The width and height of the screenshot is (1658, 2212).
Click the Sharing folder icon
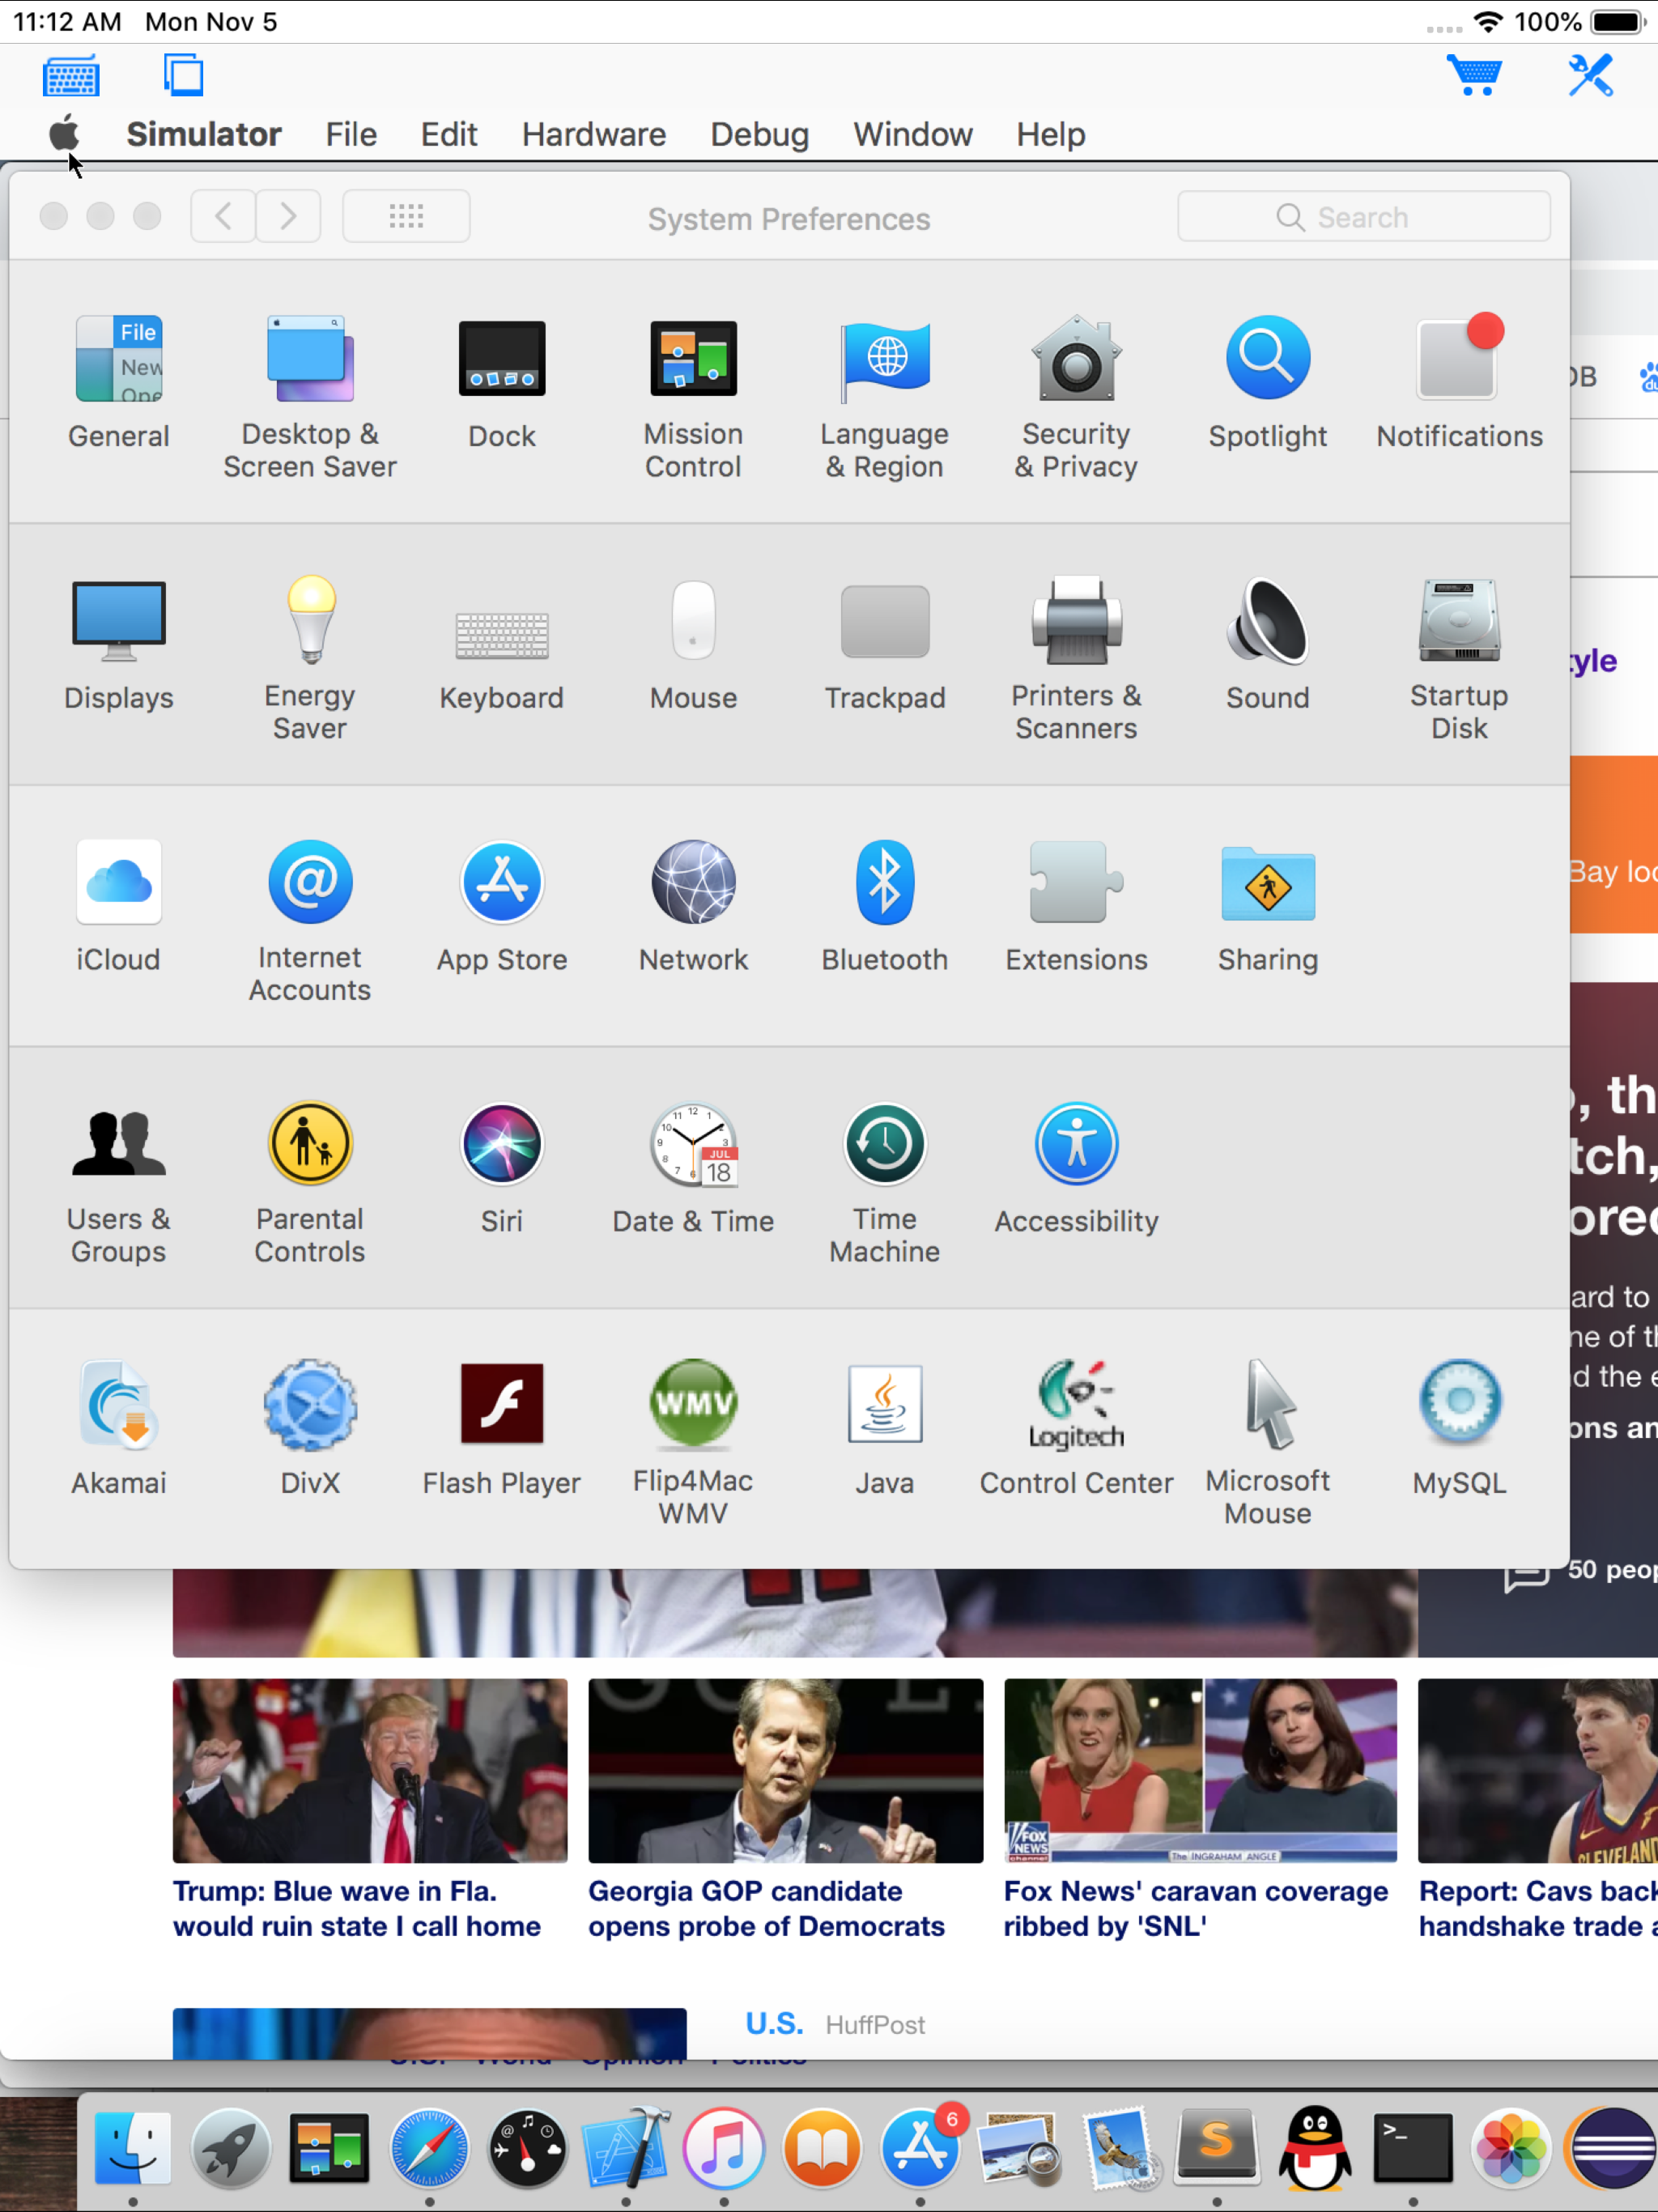(x=1267, y=884)
